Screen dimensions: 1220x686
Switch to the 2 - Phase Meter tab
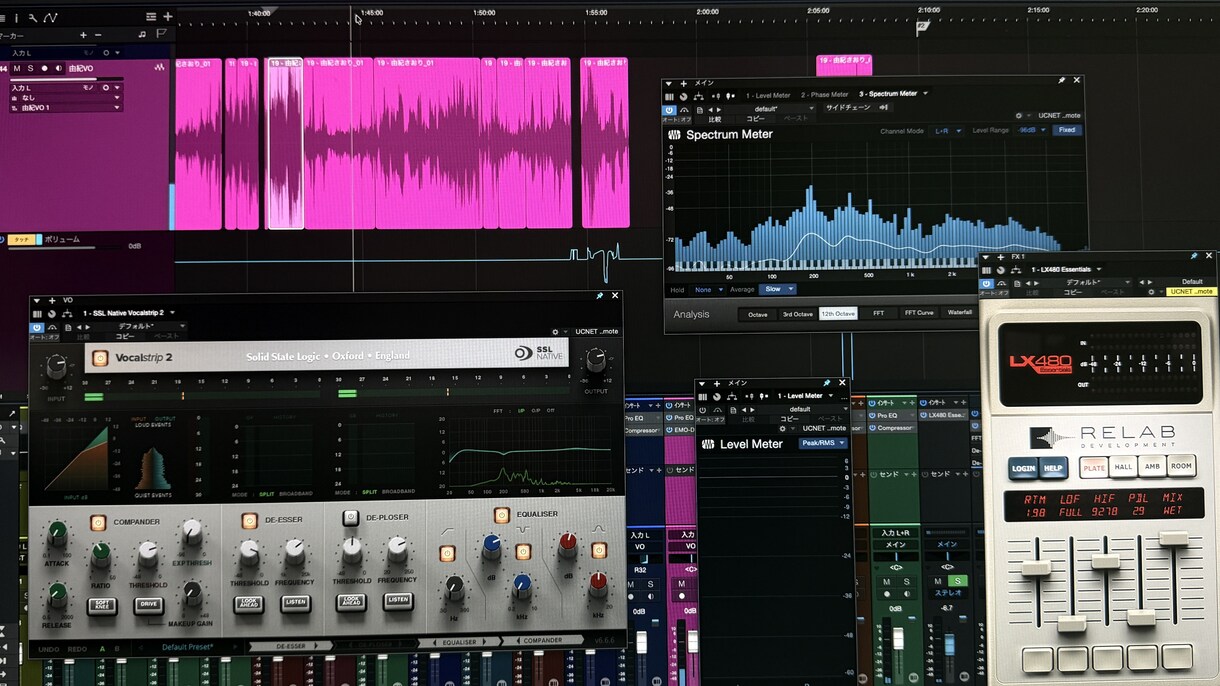[x=825, y=94]
